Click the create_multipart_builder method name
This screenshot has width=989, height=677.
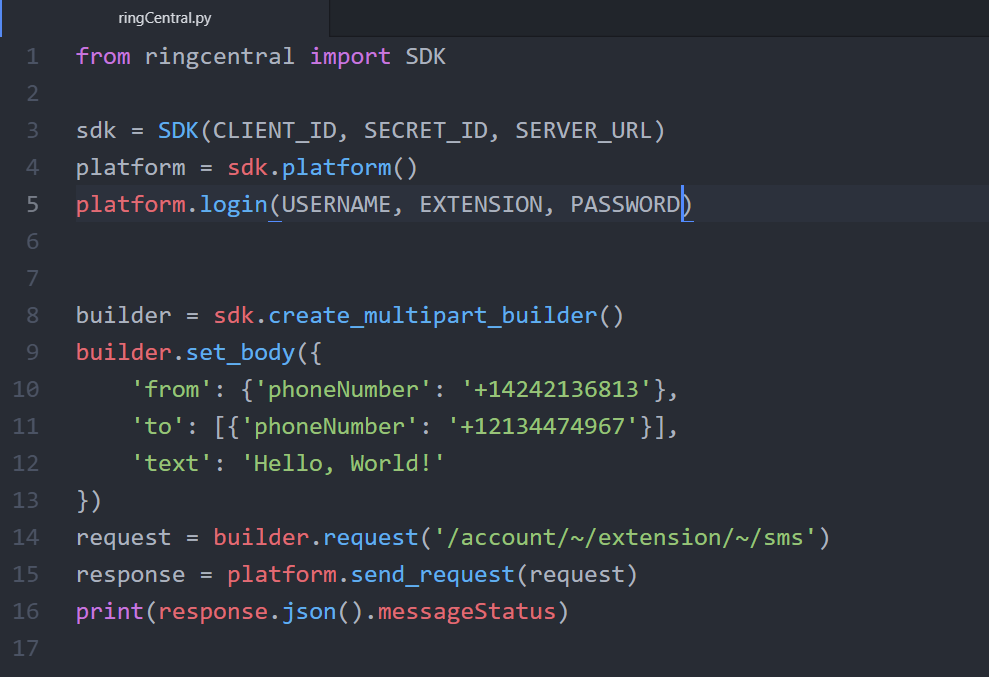point(432,316)
